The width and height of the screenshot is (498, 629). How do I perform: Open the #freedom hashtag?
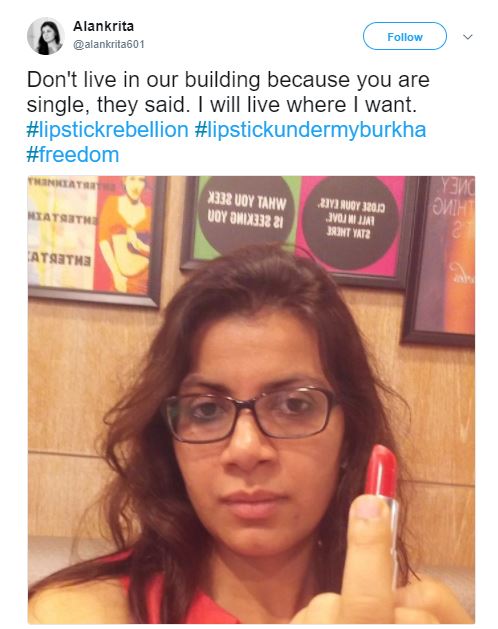[73, 155]
